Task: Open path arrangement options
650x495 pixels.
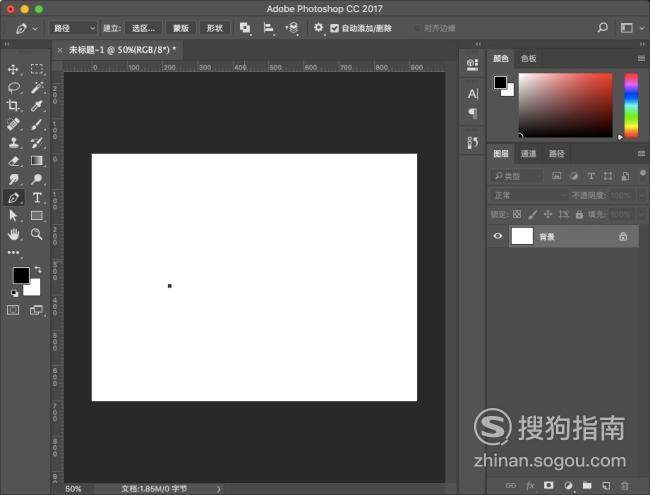Action: pos(292,28)
